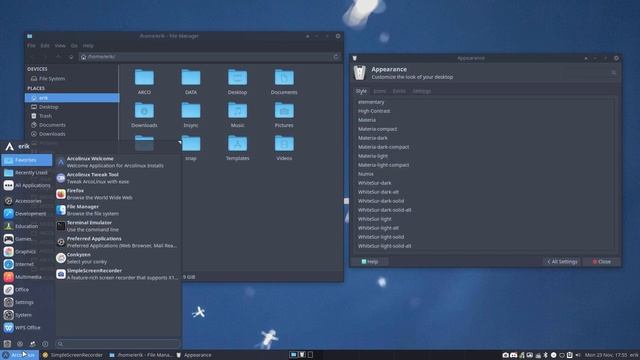Click the camera tray icon

point(505,355)
